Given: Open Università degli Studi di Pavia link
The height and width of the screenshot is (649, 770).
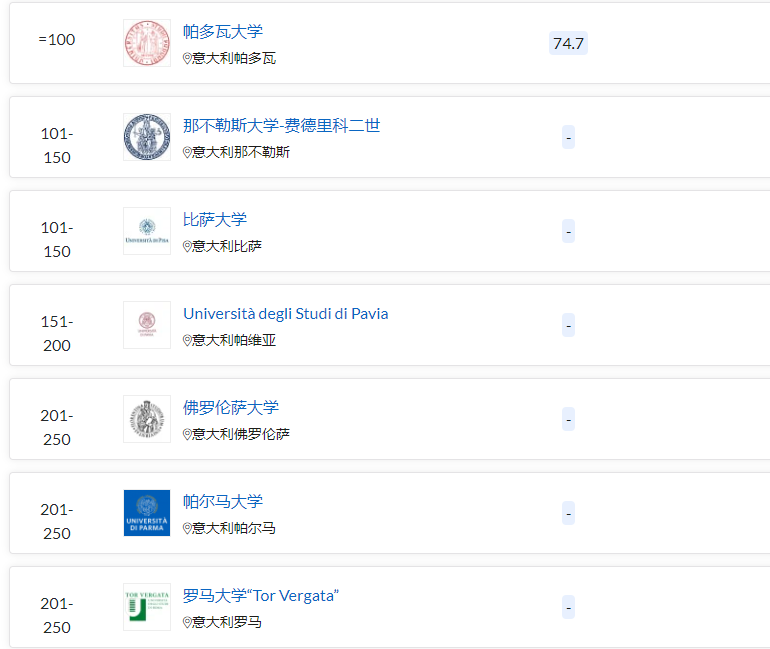Looking at the screenshot, I should [285, 314].
